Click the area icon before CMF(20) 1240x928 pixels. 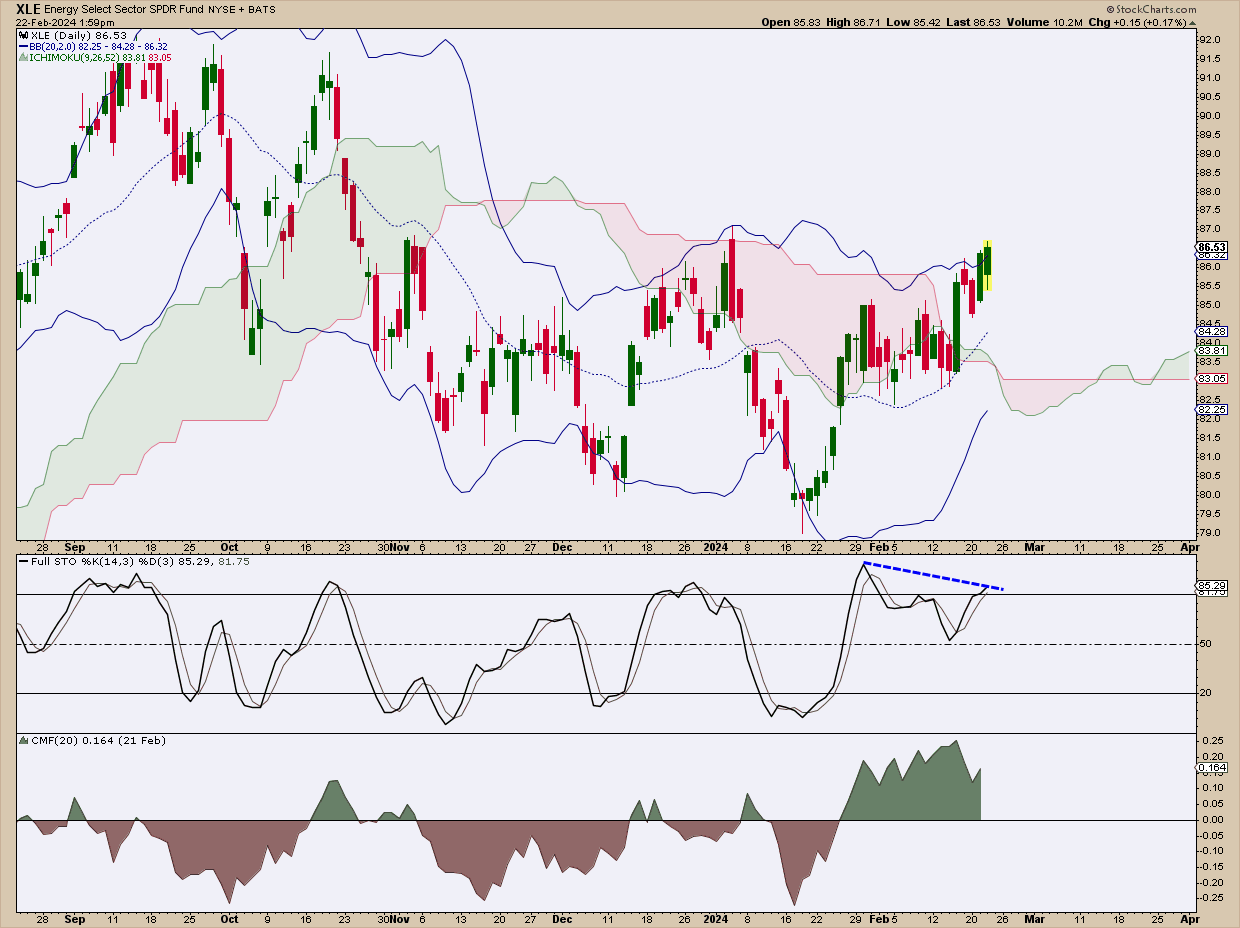(x=24, y=741)
